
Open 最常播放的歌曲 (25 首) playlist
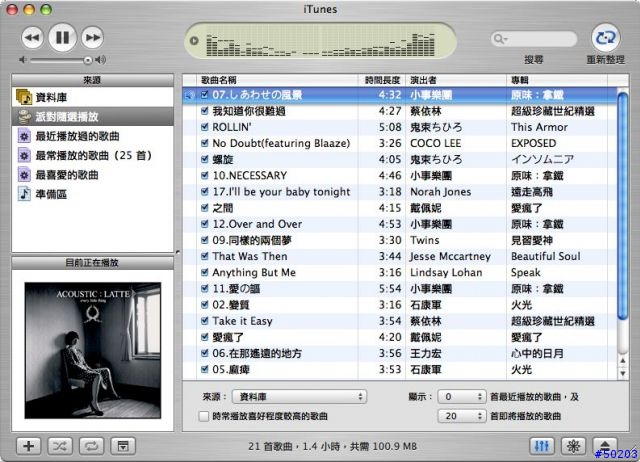(93, 155)
